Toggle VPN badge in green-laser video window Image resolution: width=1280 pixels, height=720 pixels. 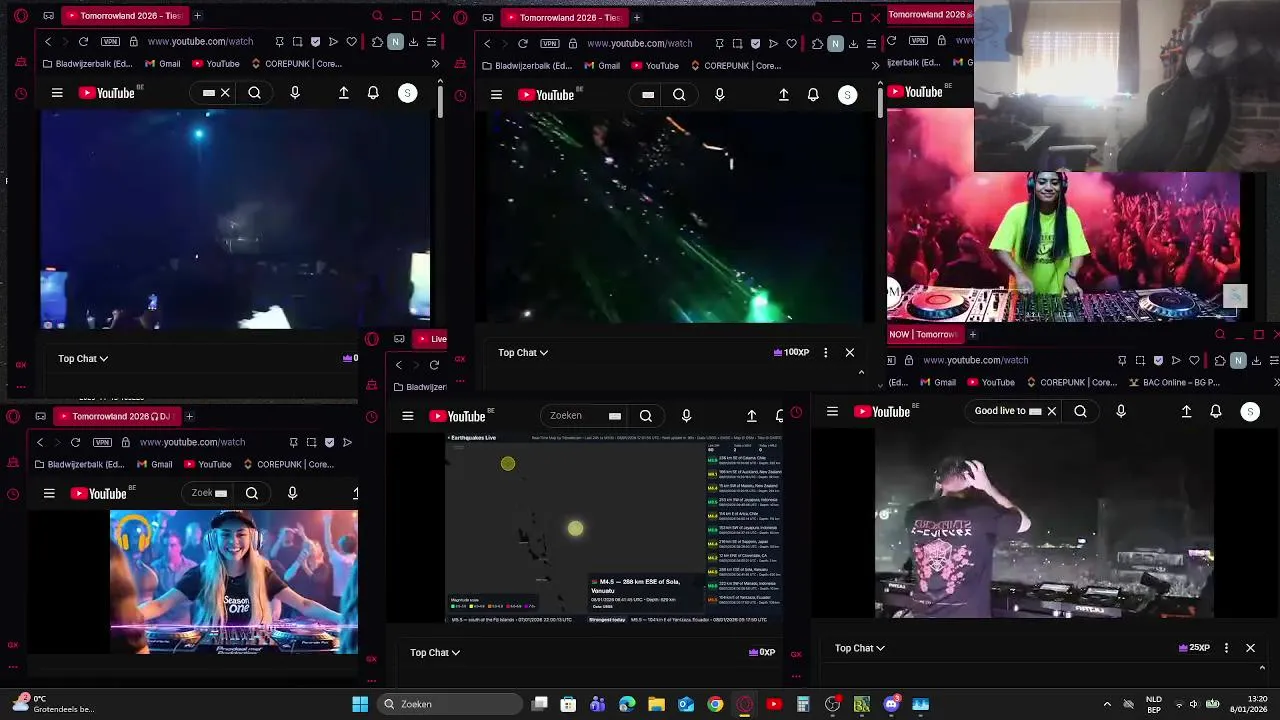tap(549, 43)
